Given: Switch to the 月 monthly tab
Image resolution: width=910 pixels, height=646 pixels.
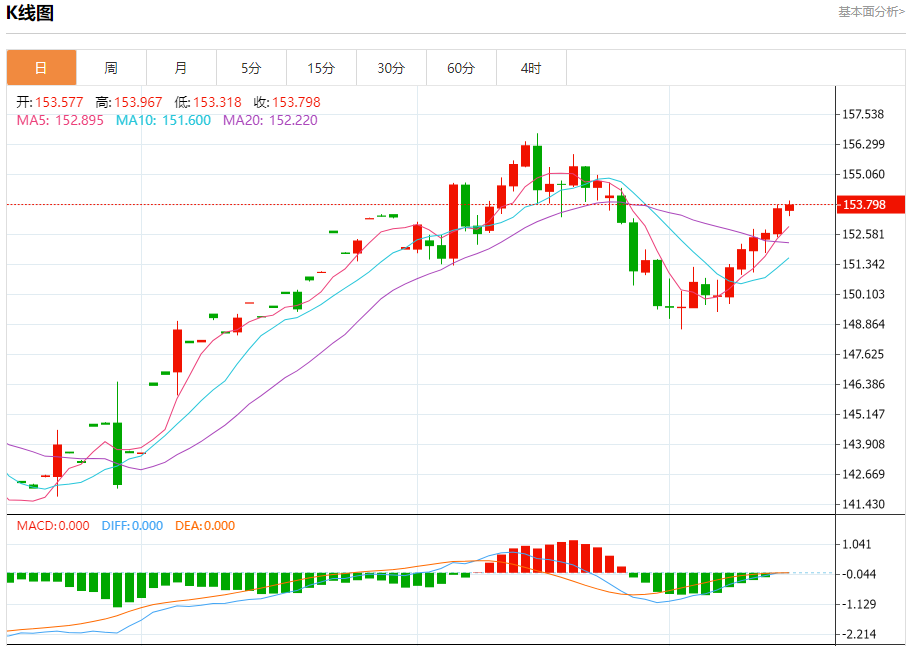Looking at the screenshot, I should pos(182,68).
